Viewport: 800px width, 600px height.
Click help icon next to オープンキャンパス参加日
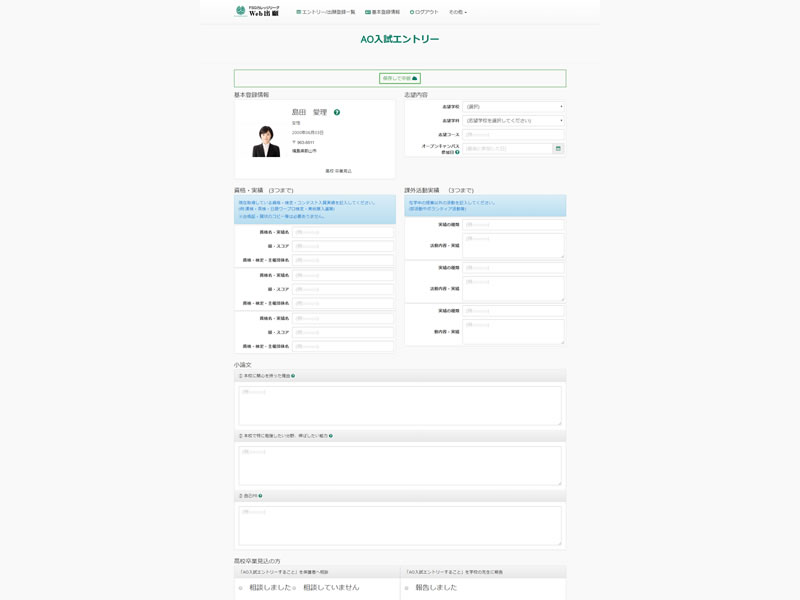tap(457, 152)
